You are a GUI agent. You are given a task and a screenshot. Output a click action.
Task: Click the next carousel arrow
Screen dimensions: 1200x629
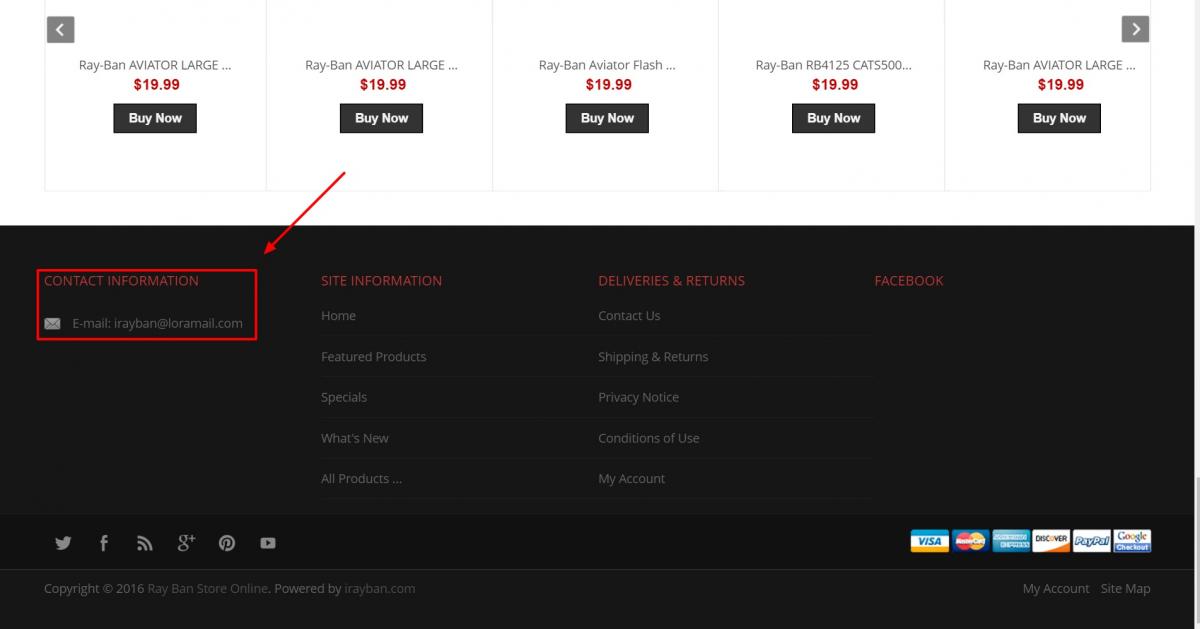point(1135,29)
